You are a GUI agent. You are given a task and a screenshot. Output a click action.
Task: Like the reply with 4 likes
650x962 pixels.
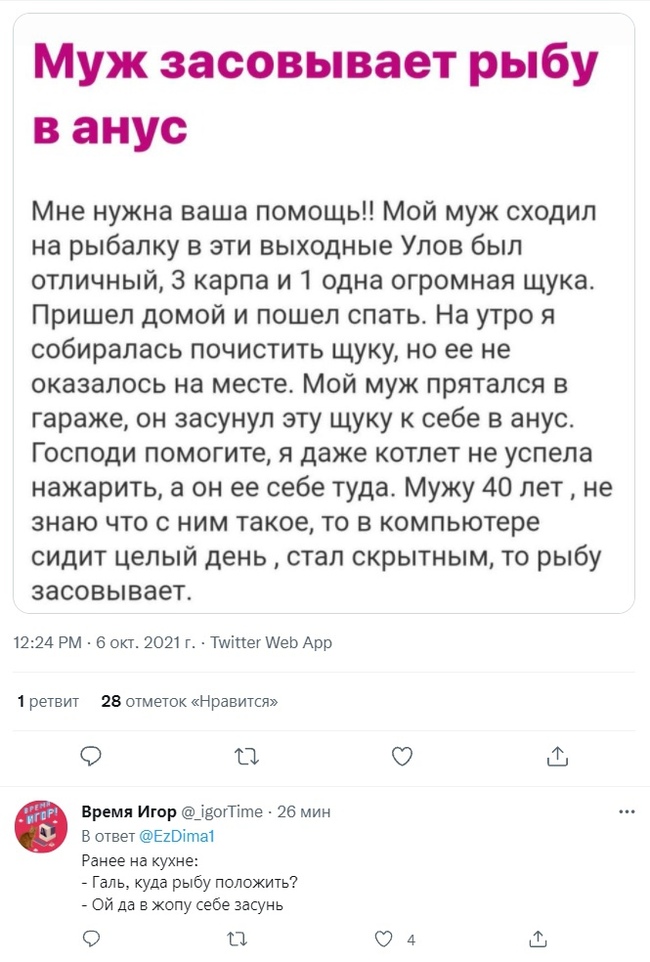(x=383, y=938)
